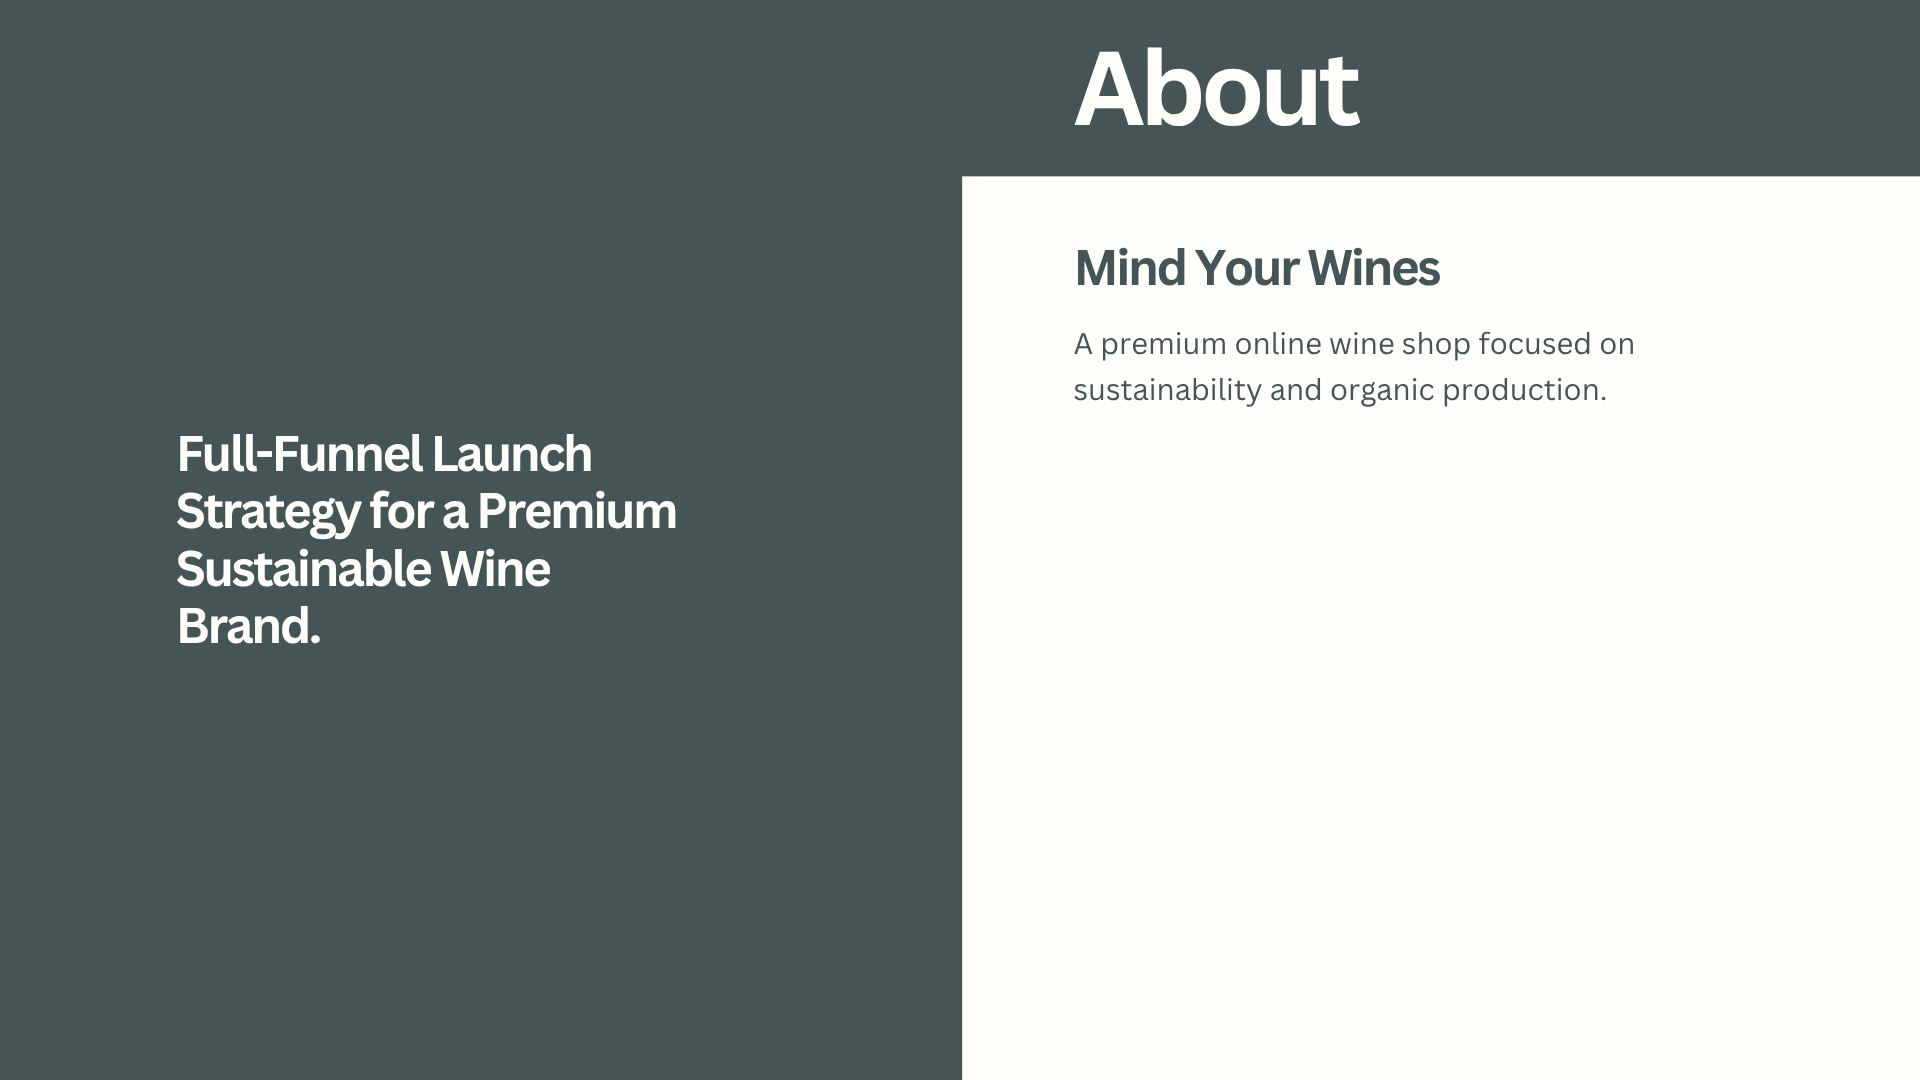
Task: Click the "Strategy for a Premium" line
Action: [x=426, y=512]
